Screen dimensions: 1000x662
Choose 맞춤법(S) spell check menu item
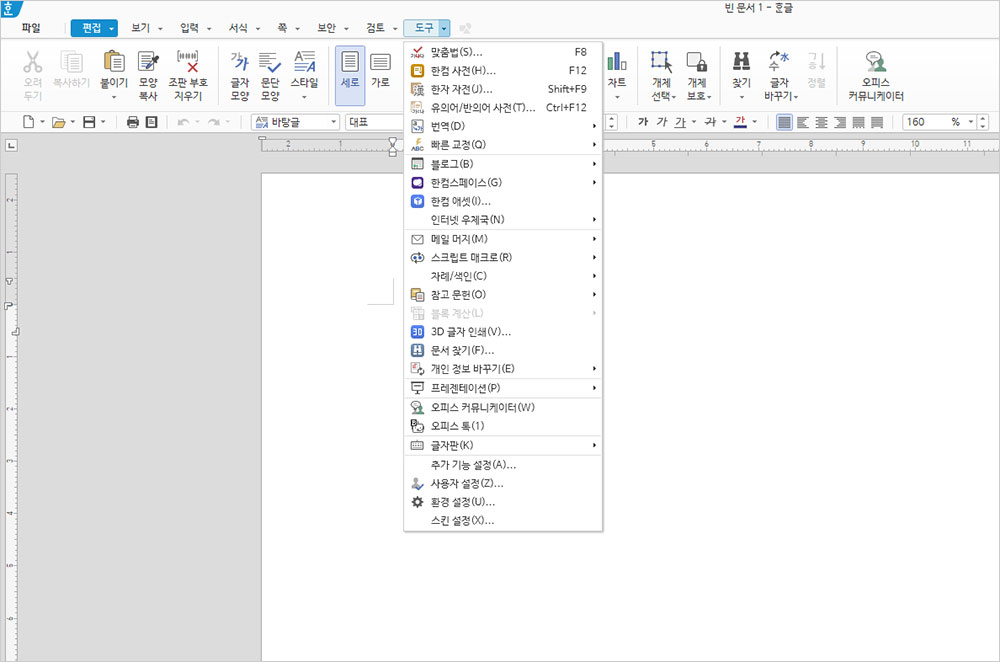(x=503, y=52)
